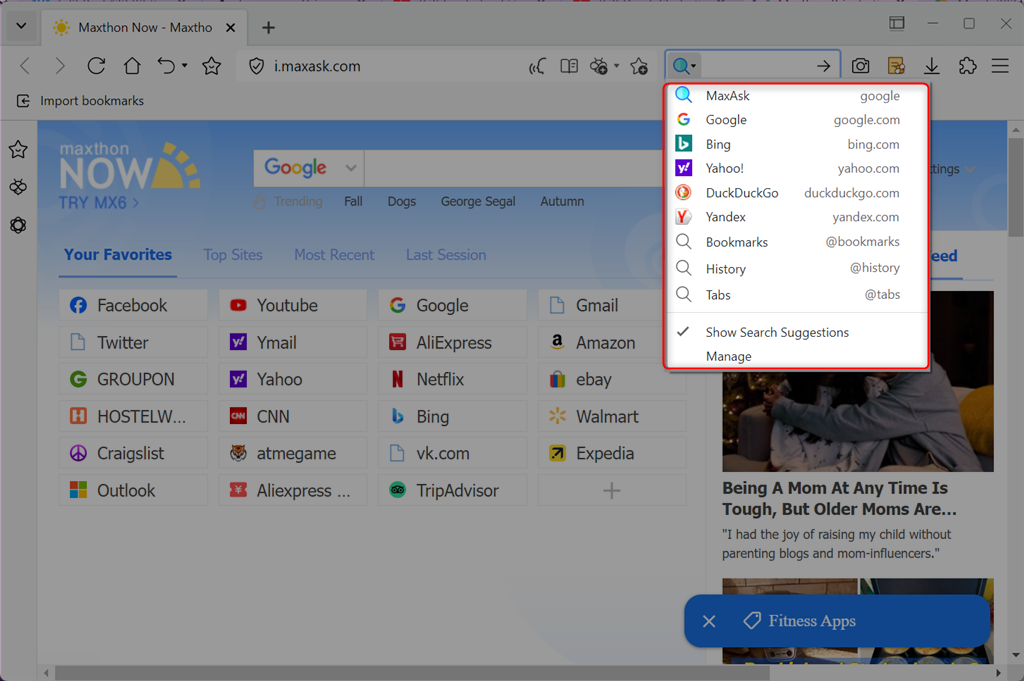Open the Youtube favorite
This screenshot has width=1024, height=681.
[x=293, y=305]
